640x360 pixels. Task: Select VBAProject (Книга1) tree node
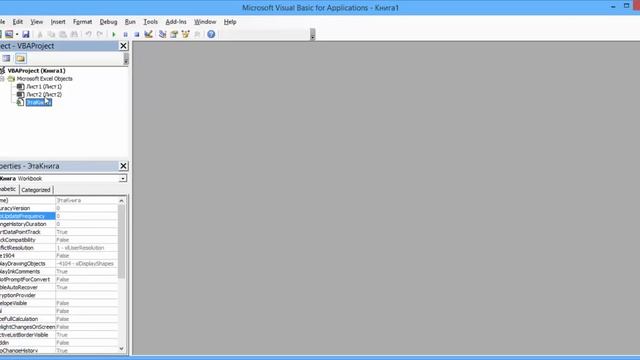36,71
